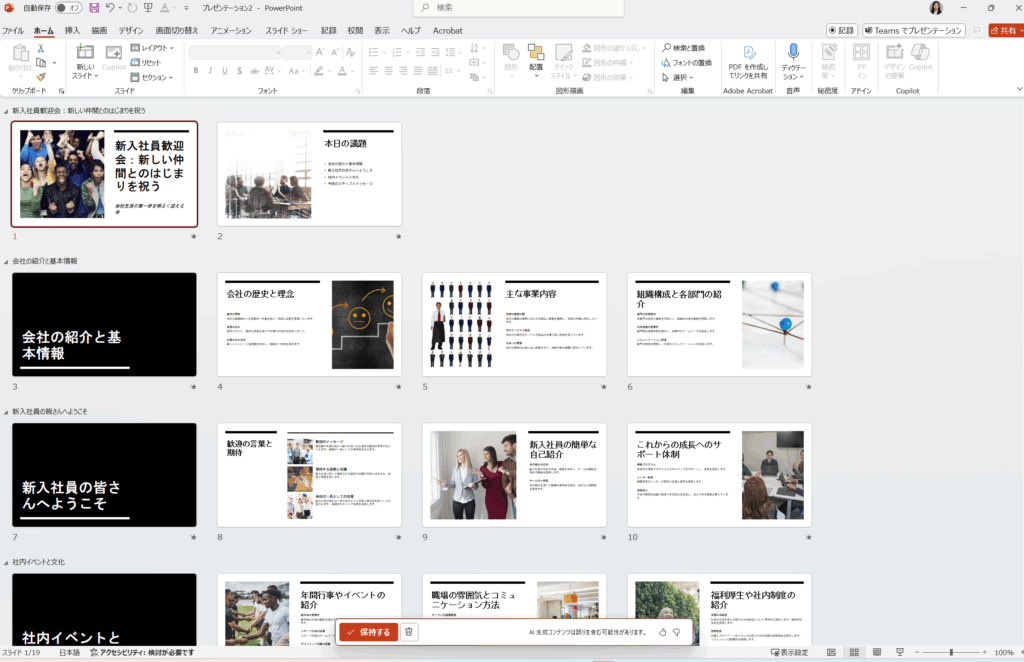Viewport: 1024px width, 662px height.
Task: Click the zoom slider in the status bar
Action: pyautogui.click(x=949, y=652)
